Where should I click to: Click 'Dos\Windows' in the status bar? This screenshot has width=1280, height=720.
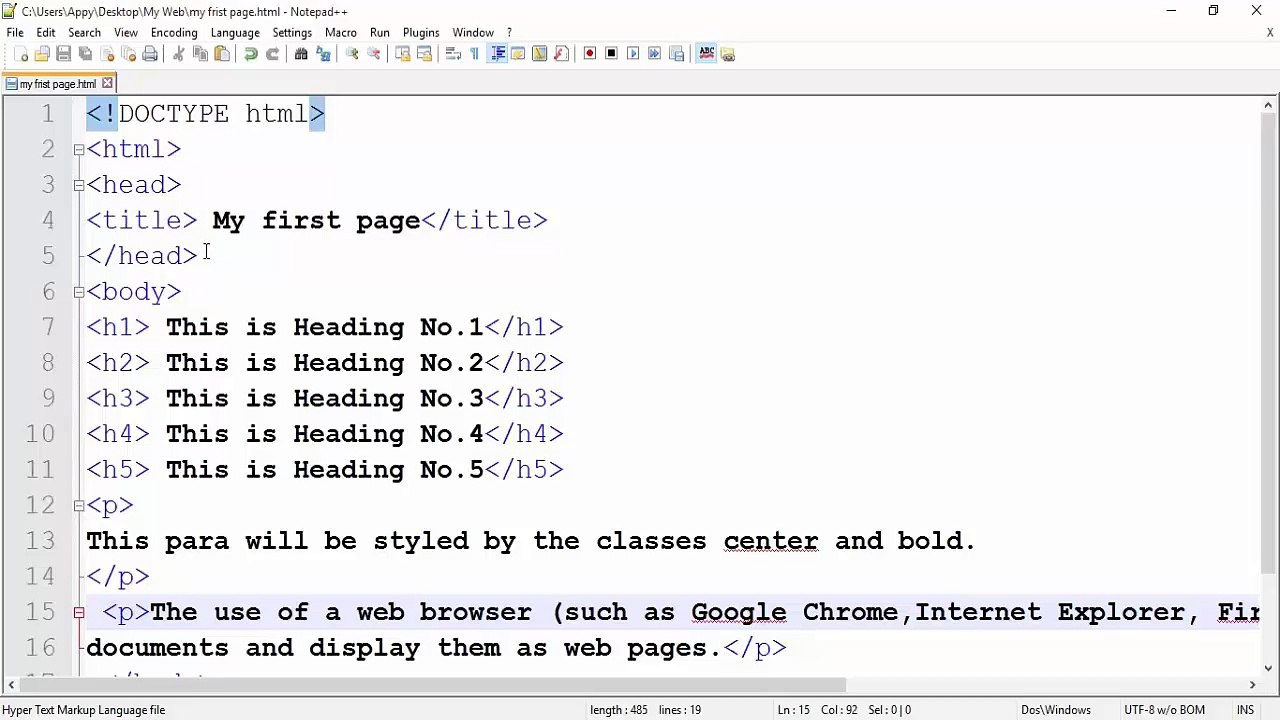tap(1056, 710)
